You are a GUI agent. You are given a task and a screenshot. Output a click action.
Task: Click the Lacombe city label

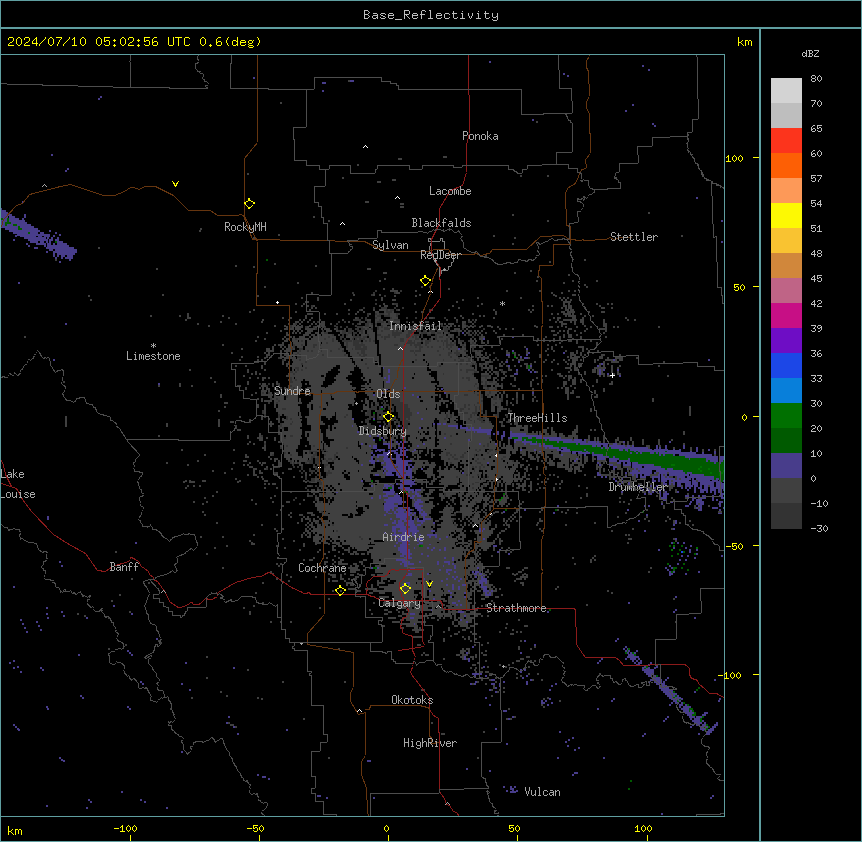[450, 191]
